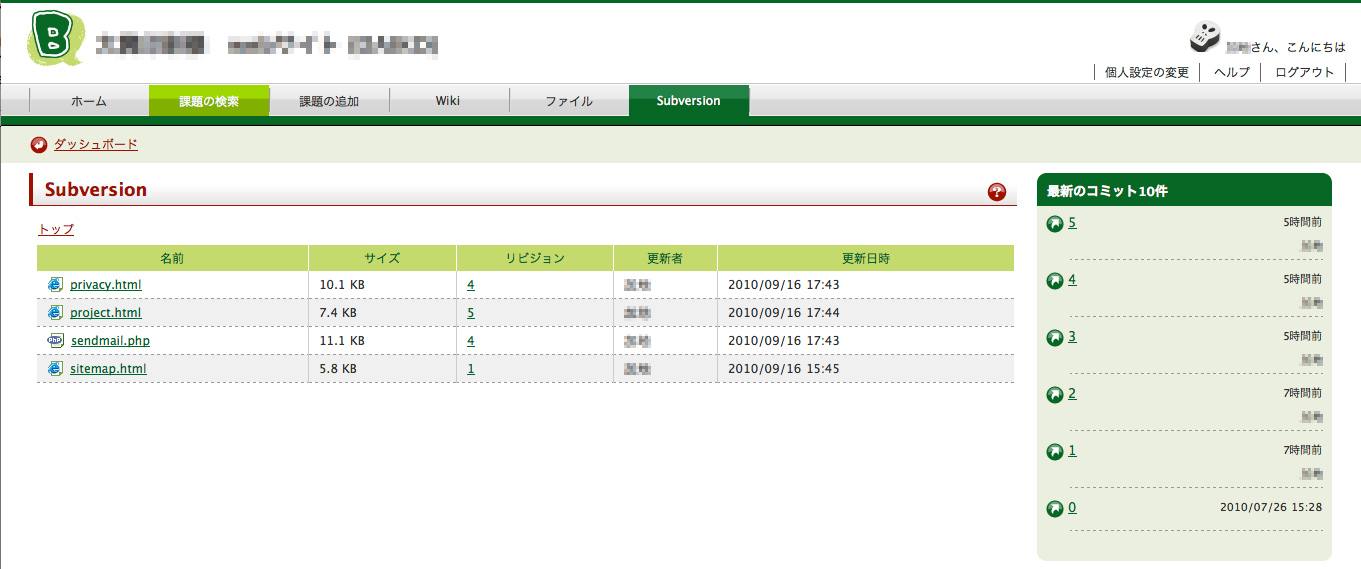This screenshot has height=569, width=1361.
Task: Click the トップ breadcrumb link
Action: pyautogui.click(x=56, y=230)
